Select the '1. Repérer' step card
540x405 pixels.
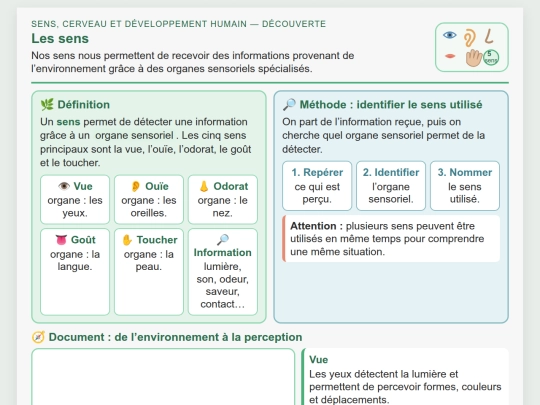(x=317, y=186)
